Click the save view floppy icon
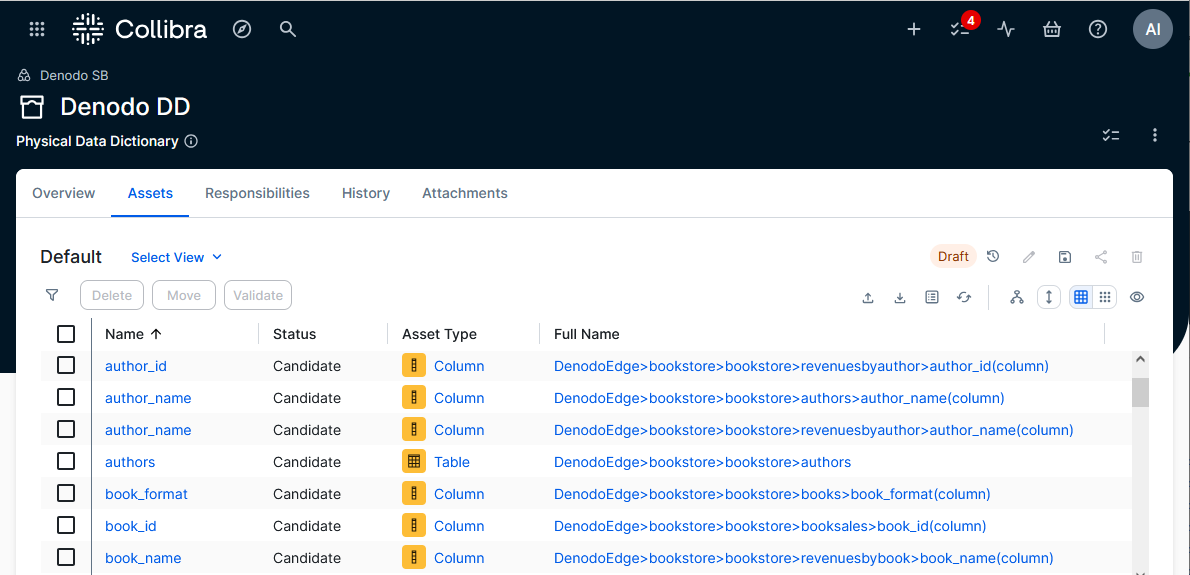Viewport: 1190px width, 575px height. [x=1065, y=256]
